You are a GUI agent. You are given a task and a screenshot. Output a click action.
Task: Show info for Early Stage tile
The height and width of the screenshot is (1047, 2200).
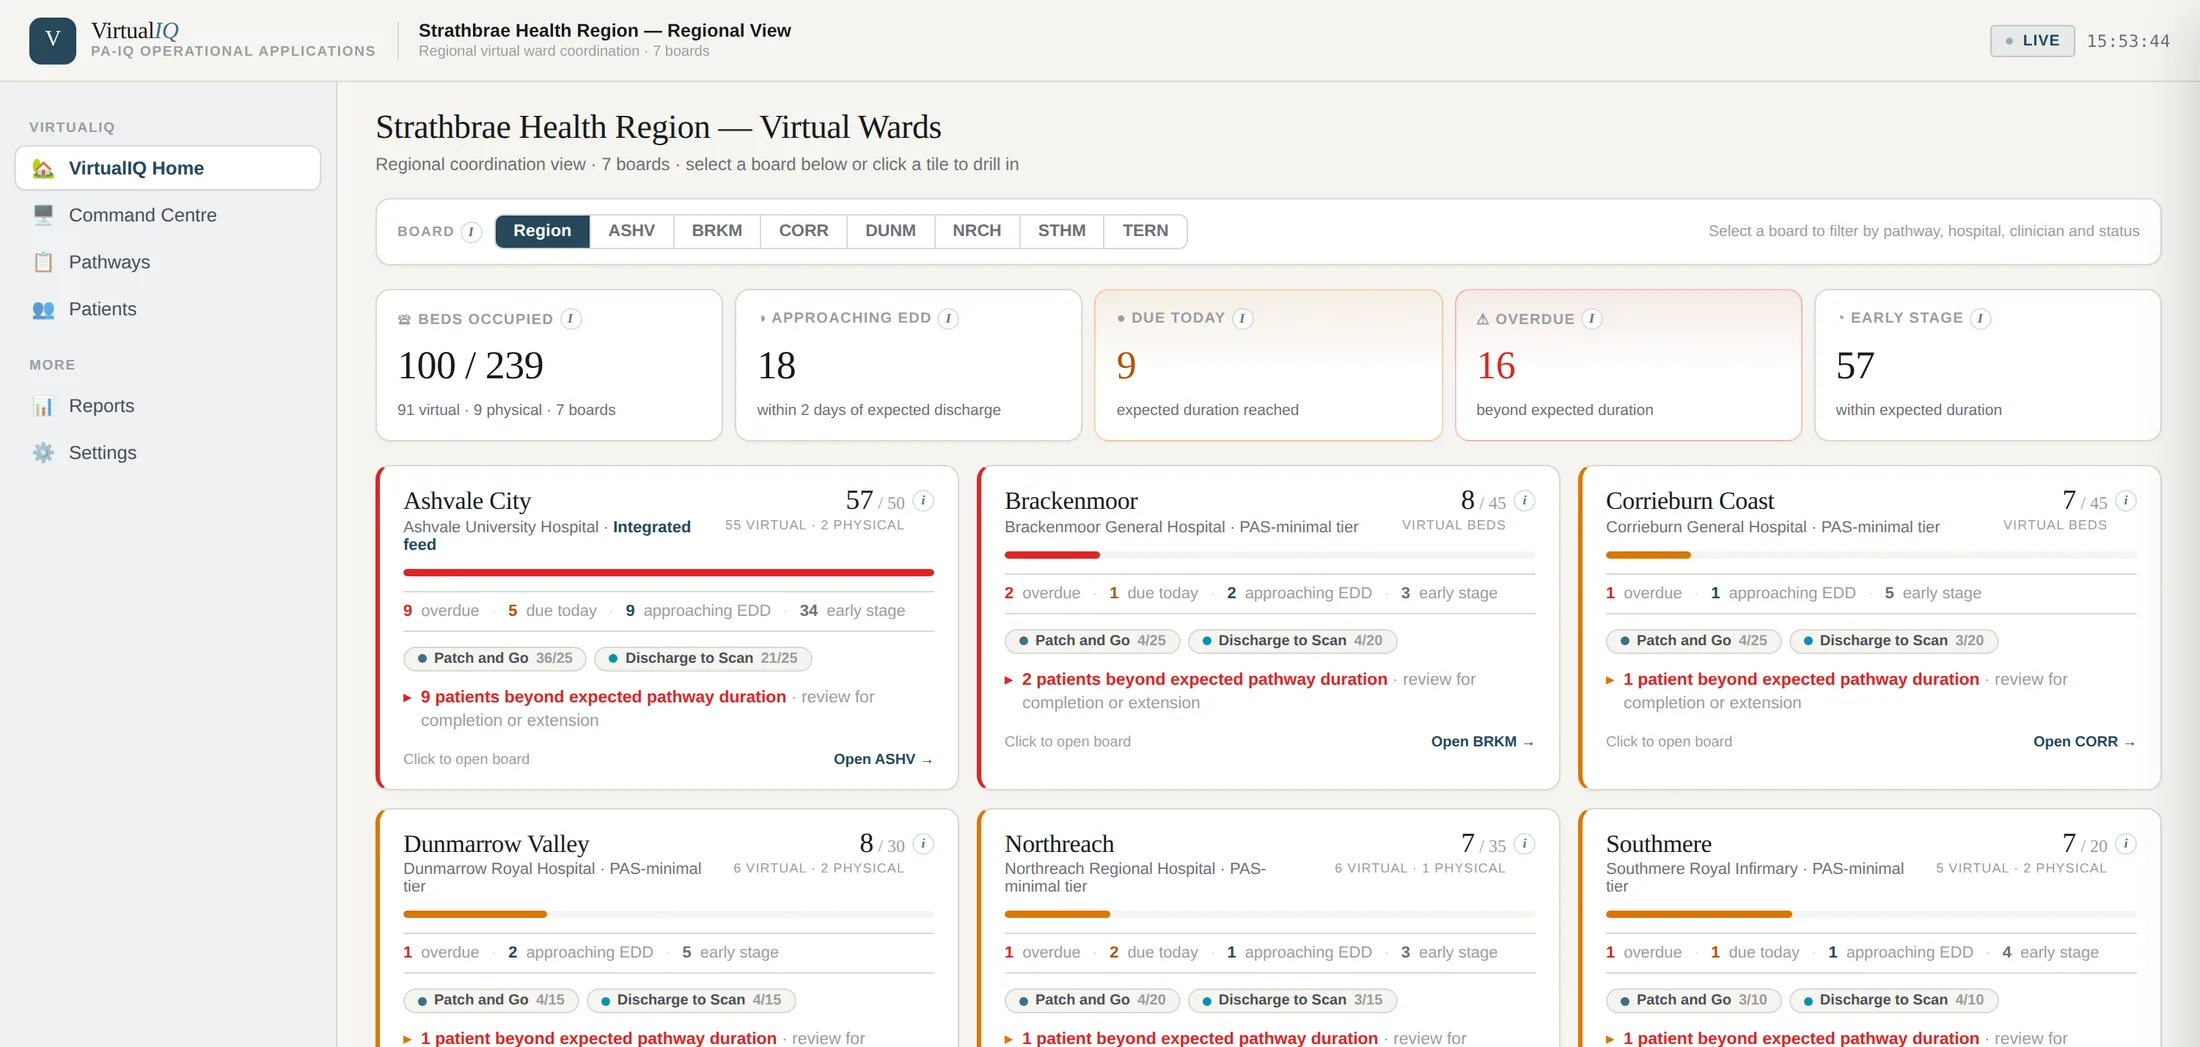click(x=1980, y=318)
